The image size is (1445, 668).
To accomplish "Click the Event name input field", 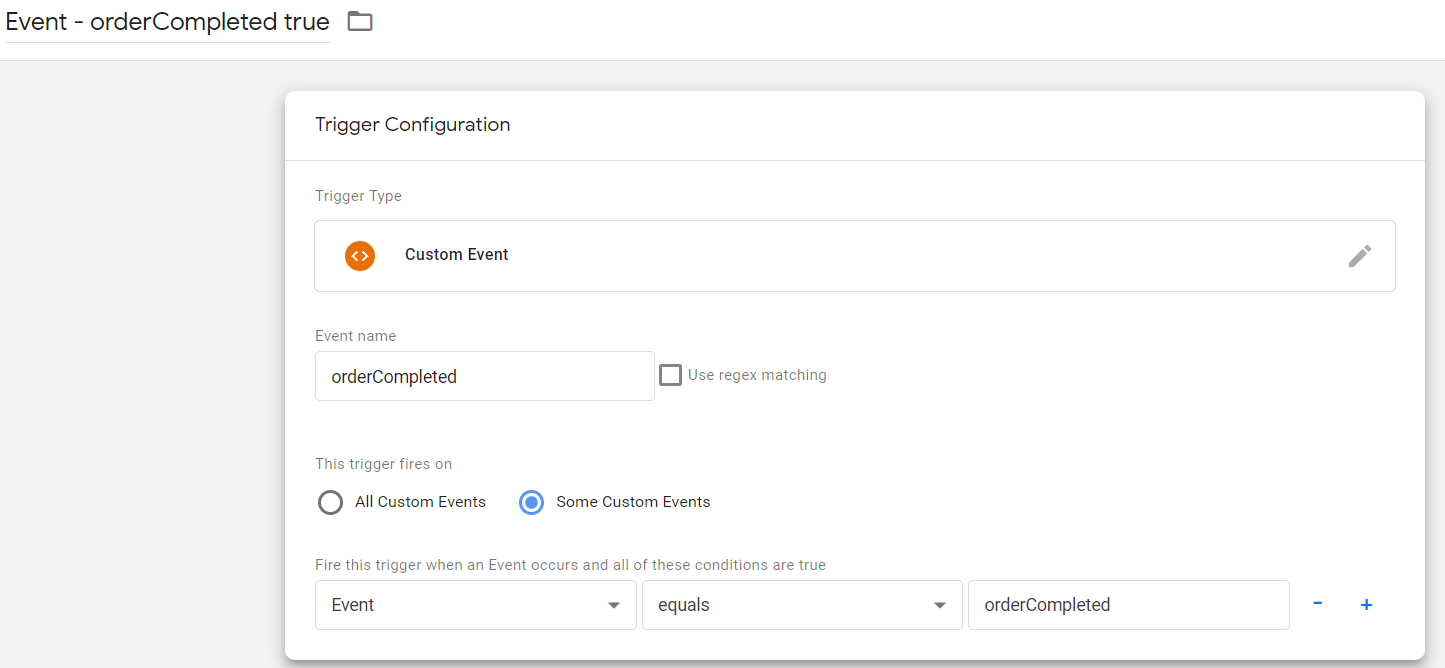I will [484, 377].
